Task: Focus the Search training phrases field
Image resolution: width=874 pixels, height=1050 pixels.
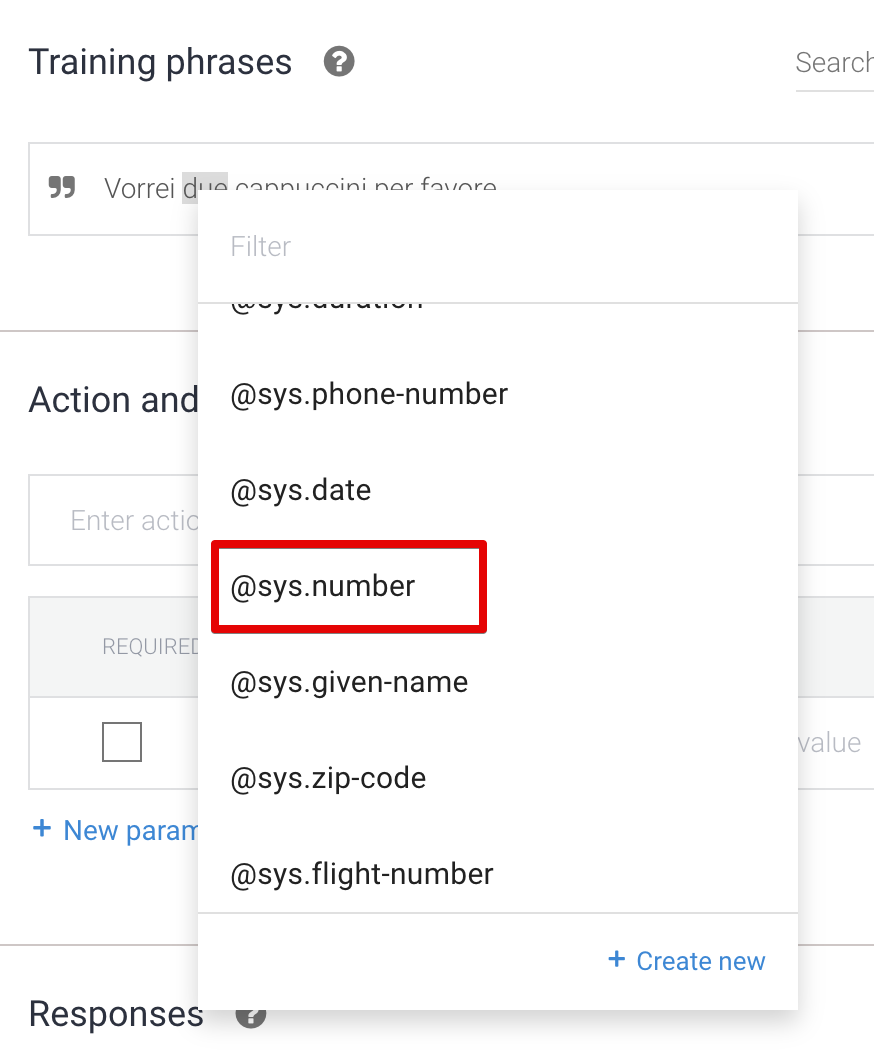Action: [x=834, y=63]
